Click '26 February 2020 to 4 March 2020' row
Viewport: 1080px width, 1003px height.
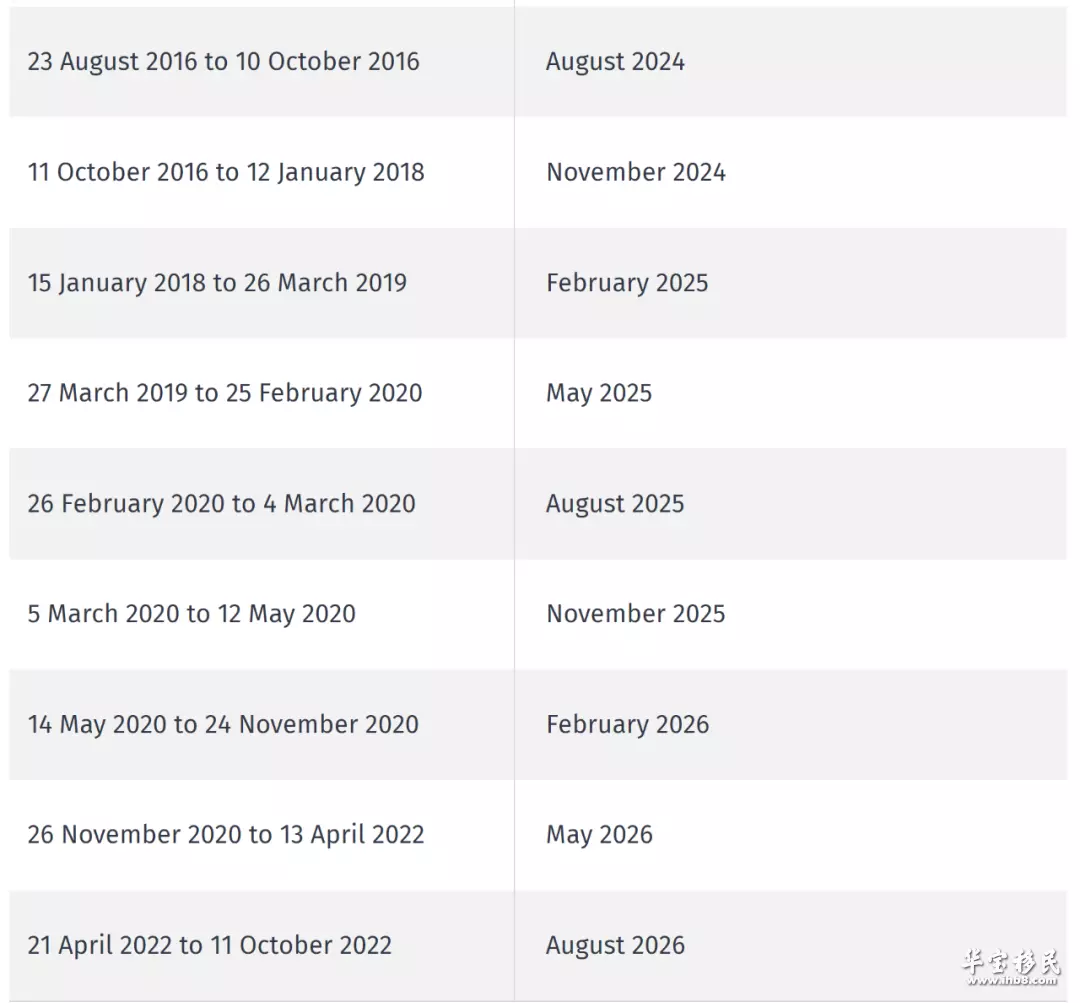pyautogui.click(x=538, y=504)
